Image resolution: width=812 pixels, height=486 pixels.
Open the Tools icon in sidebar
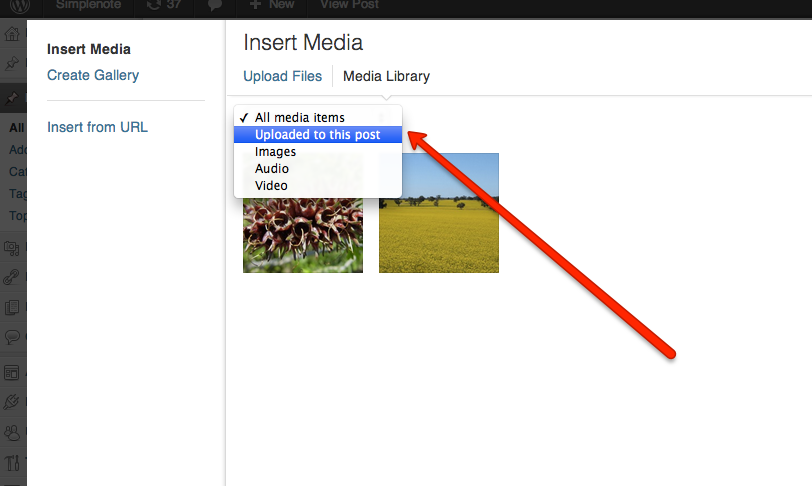click(12, 462)
